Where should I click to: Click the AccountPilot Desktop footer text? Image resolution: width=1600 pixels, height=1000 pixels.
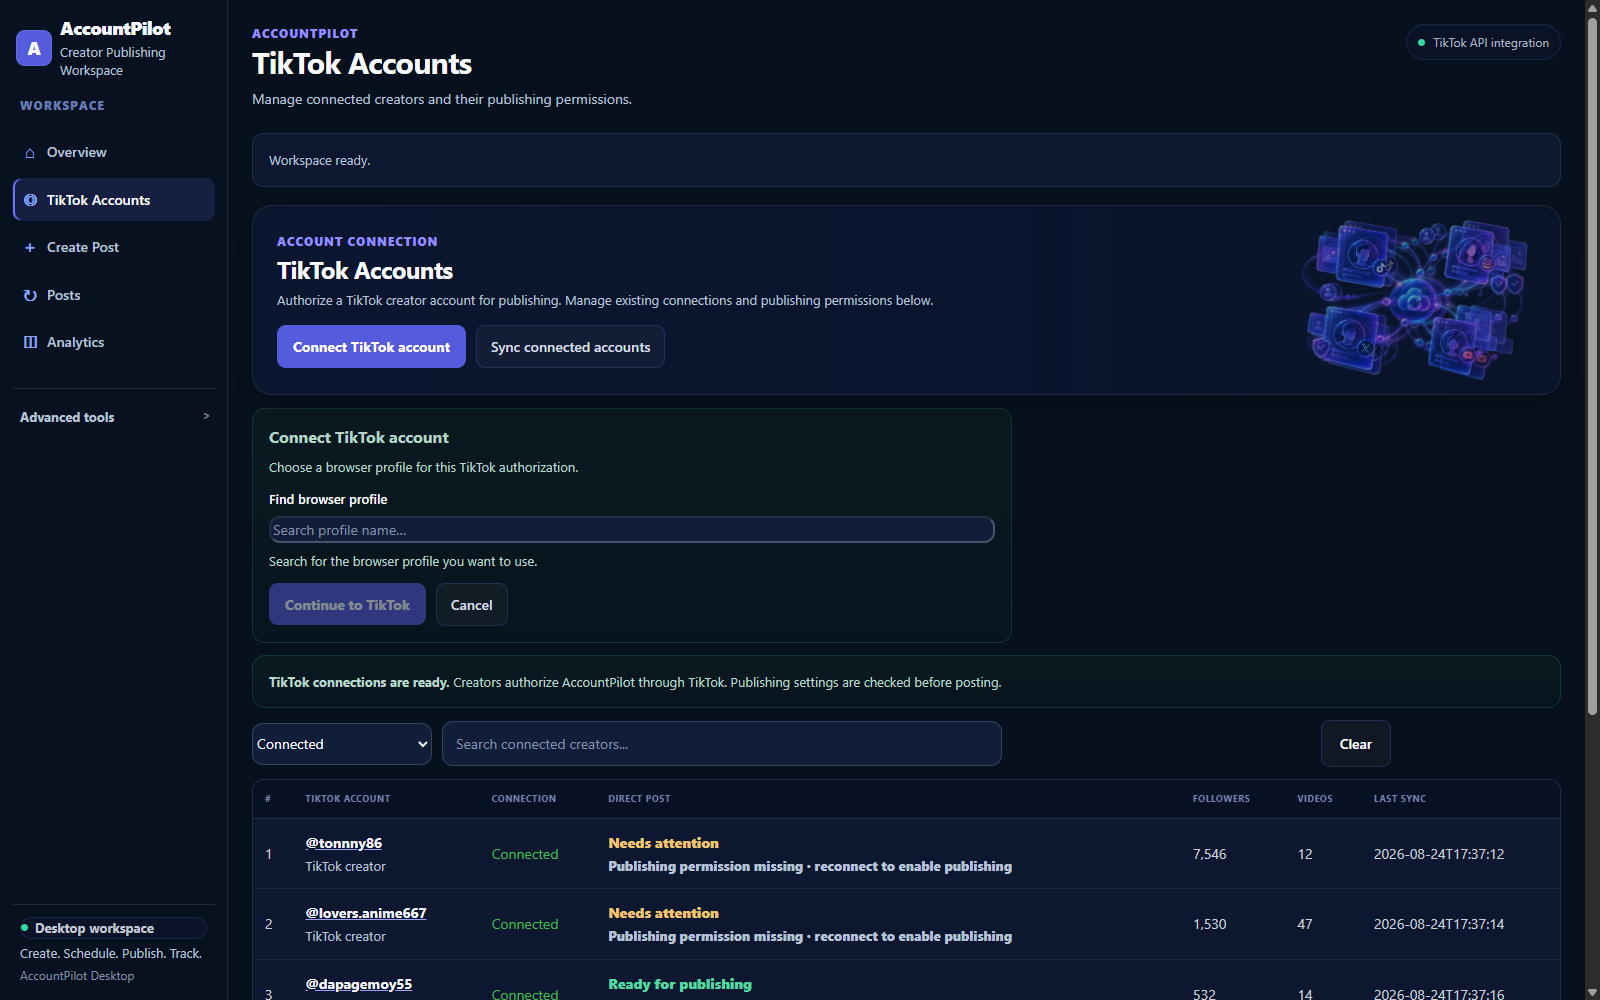77,976
